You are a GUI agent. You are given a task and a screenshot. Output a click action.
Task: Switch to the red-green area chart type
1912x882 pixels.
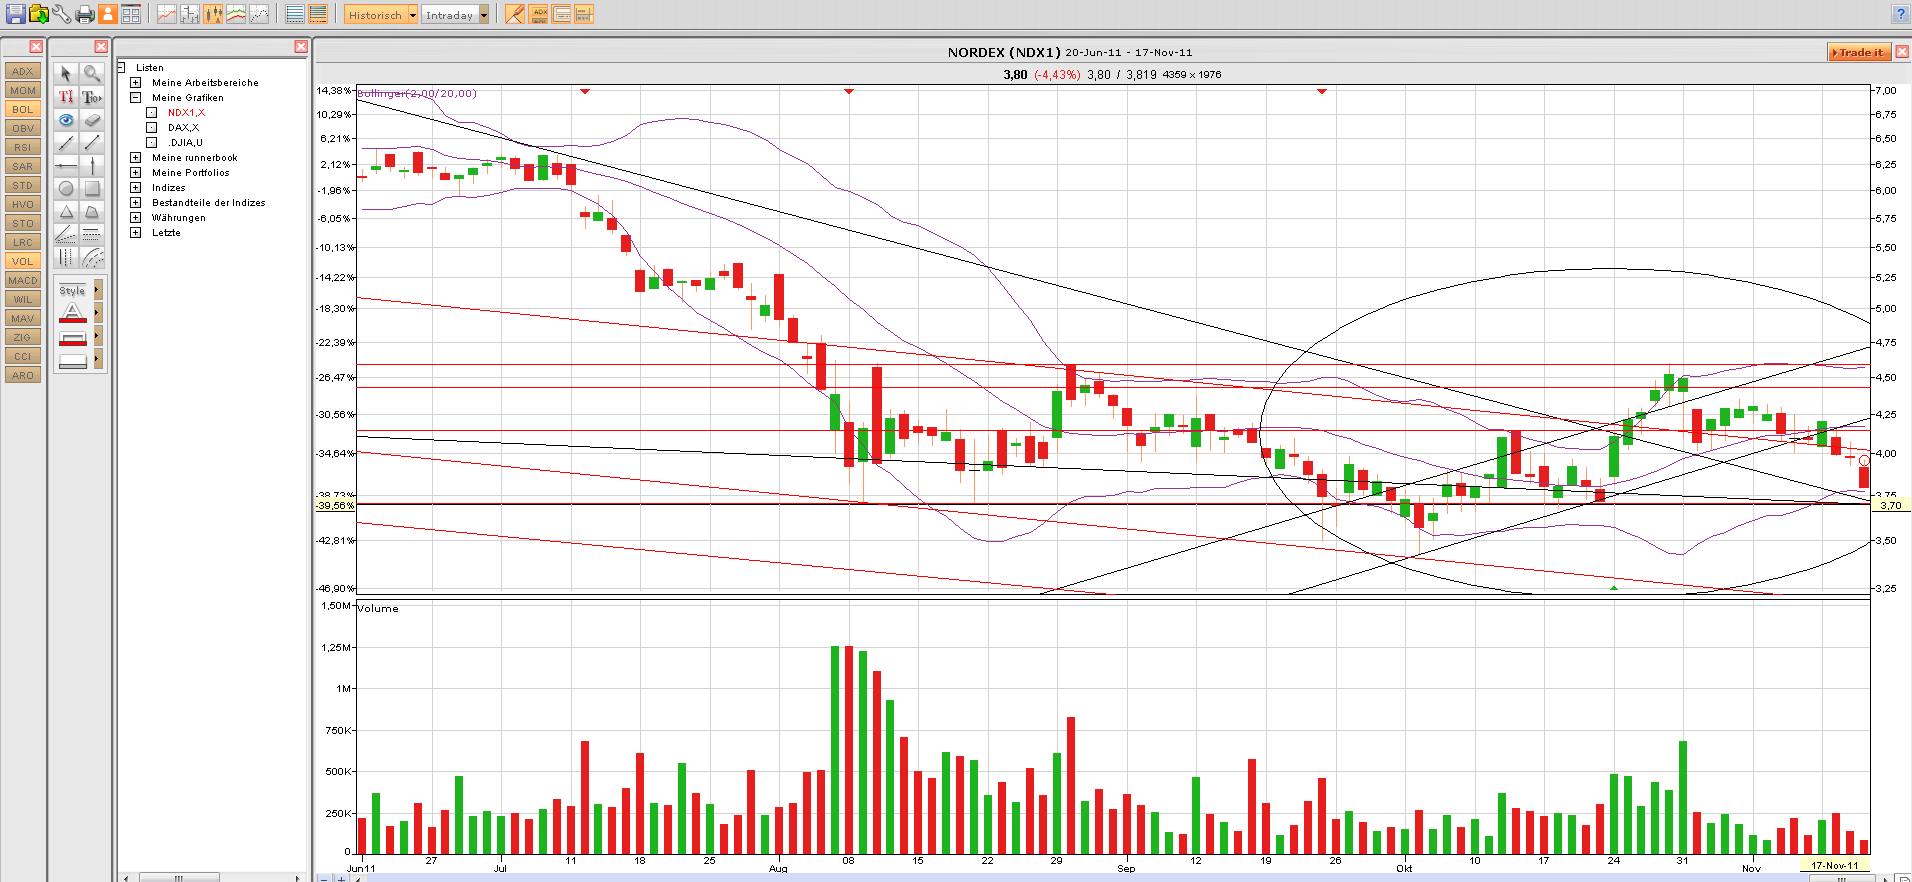pyautogui.click(x=236, y=14)
